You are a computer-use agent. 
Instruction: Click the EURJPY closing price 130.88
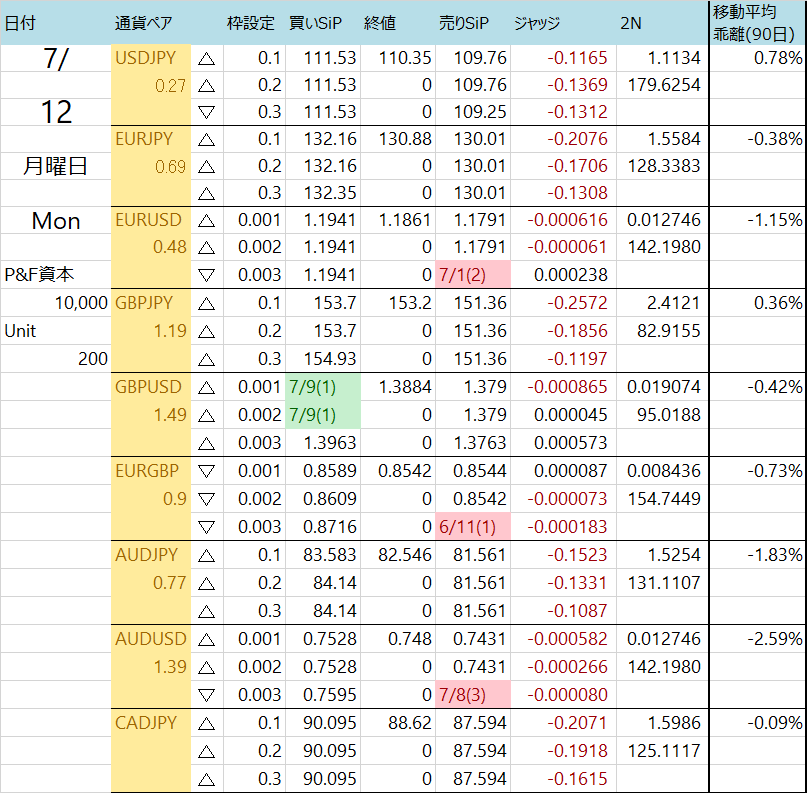pos(405,138)
